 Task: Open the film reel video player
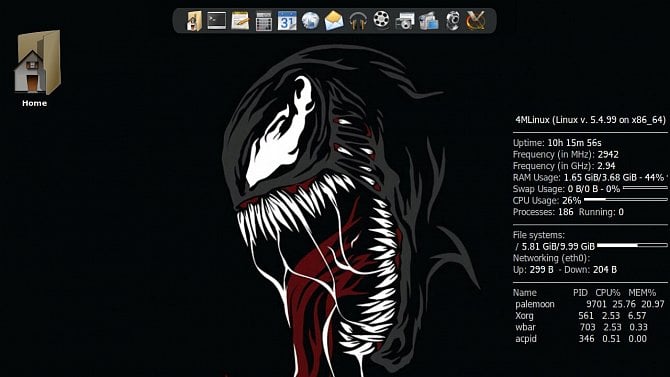[382, 20]
